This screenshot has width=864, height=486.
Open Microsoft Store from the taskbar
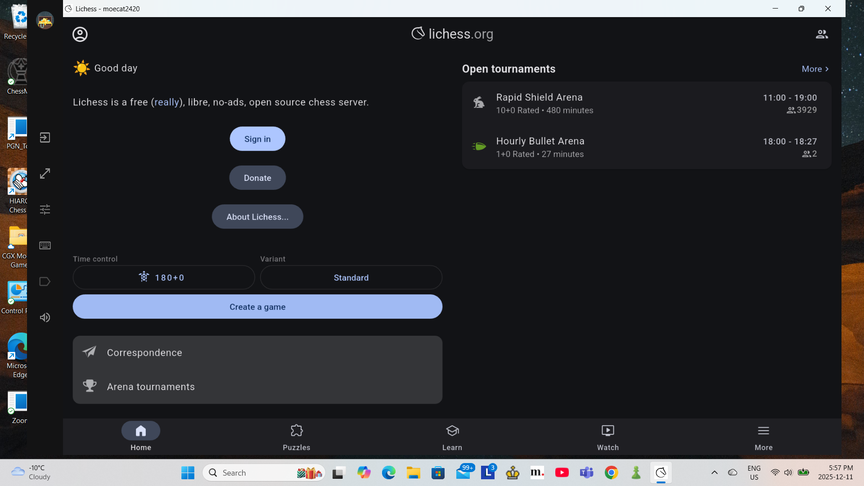438,473
